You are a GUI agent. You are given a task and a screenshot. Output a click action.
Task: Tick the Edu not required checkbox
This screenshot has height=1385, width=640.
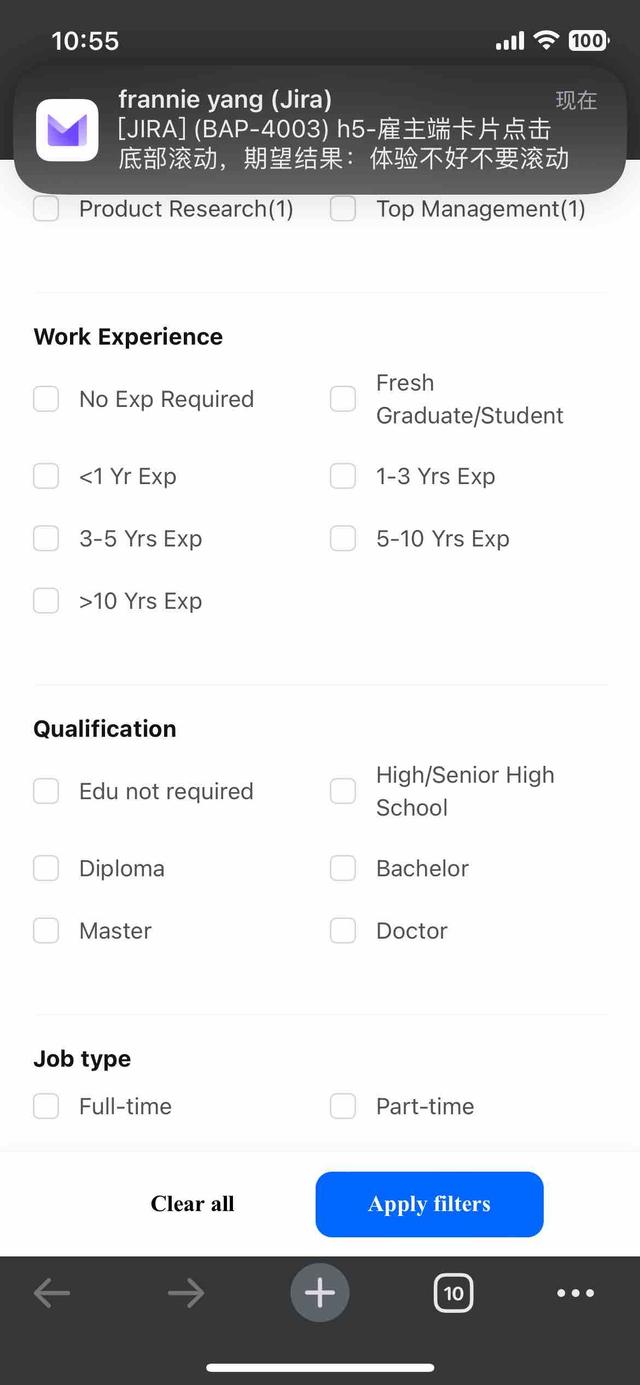46,791
